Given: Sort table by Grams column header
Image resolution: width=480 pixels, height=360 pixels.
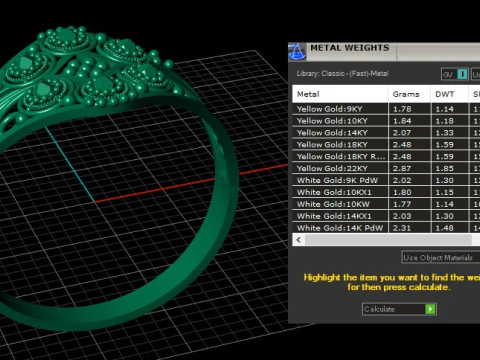Looking at the screenshot, I should click(x=409, y=94).
